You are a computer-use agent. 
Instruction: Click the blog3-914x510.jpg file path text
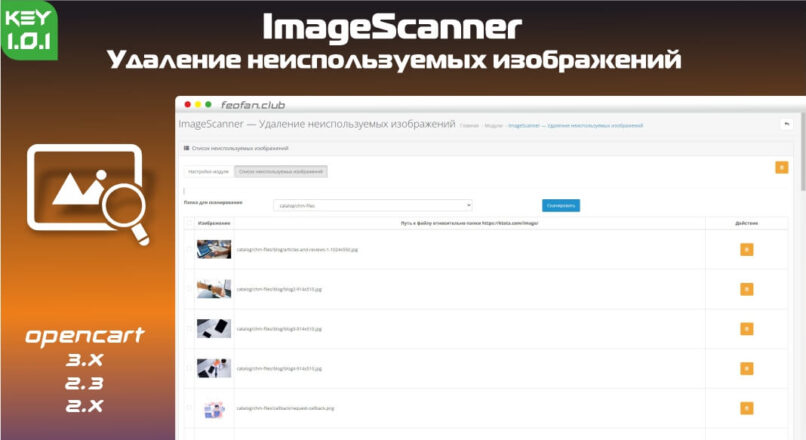tap(279, 329)
